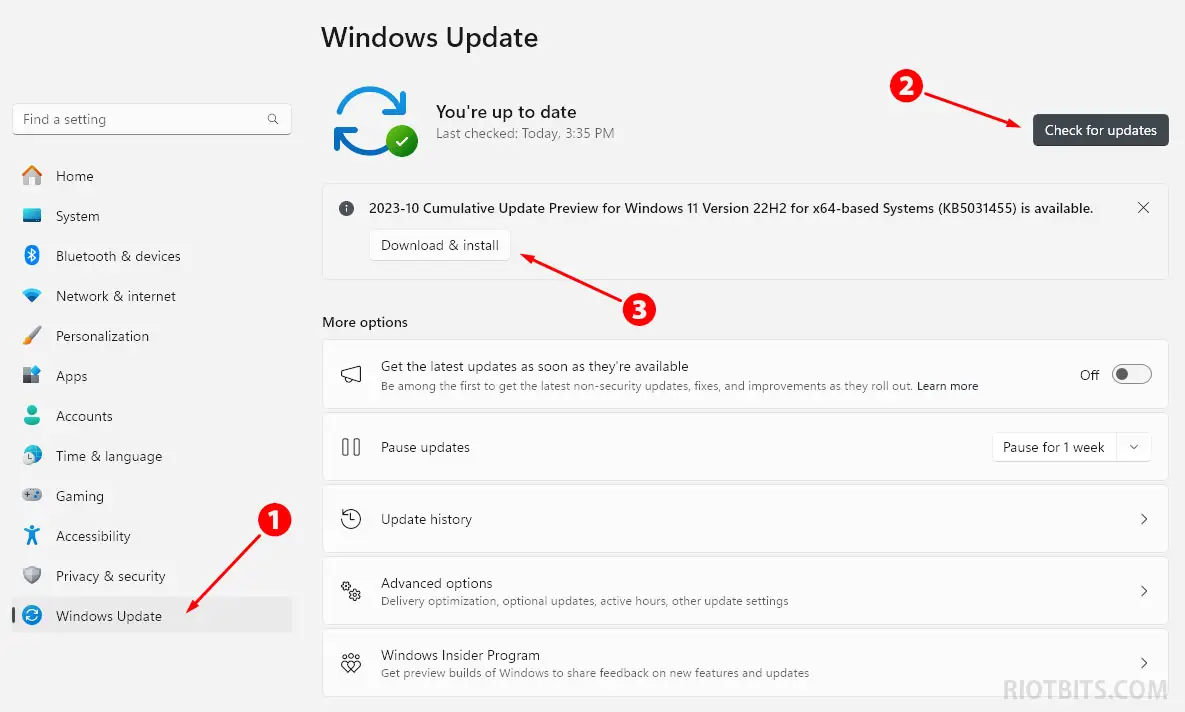Click the Update history clock icon

point(351,519)
